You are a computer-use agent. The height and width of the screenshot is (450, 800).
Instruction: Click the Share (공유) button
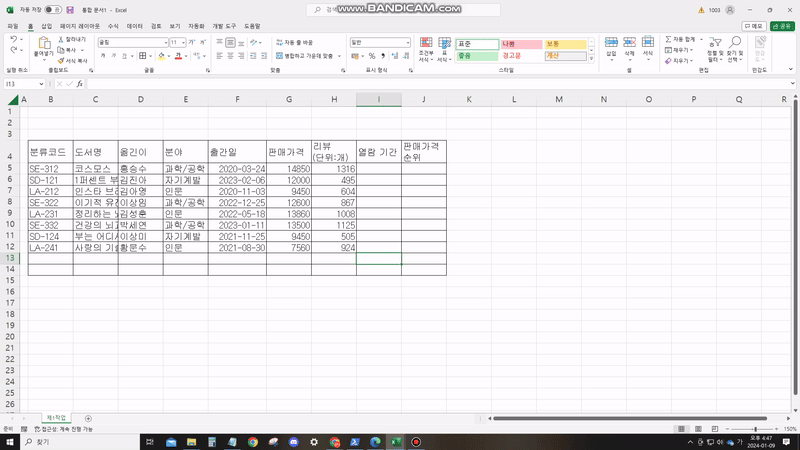pos(782,26)
